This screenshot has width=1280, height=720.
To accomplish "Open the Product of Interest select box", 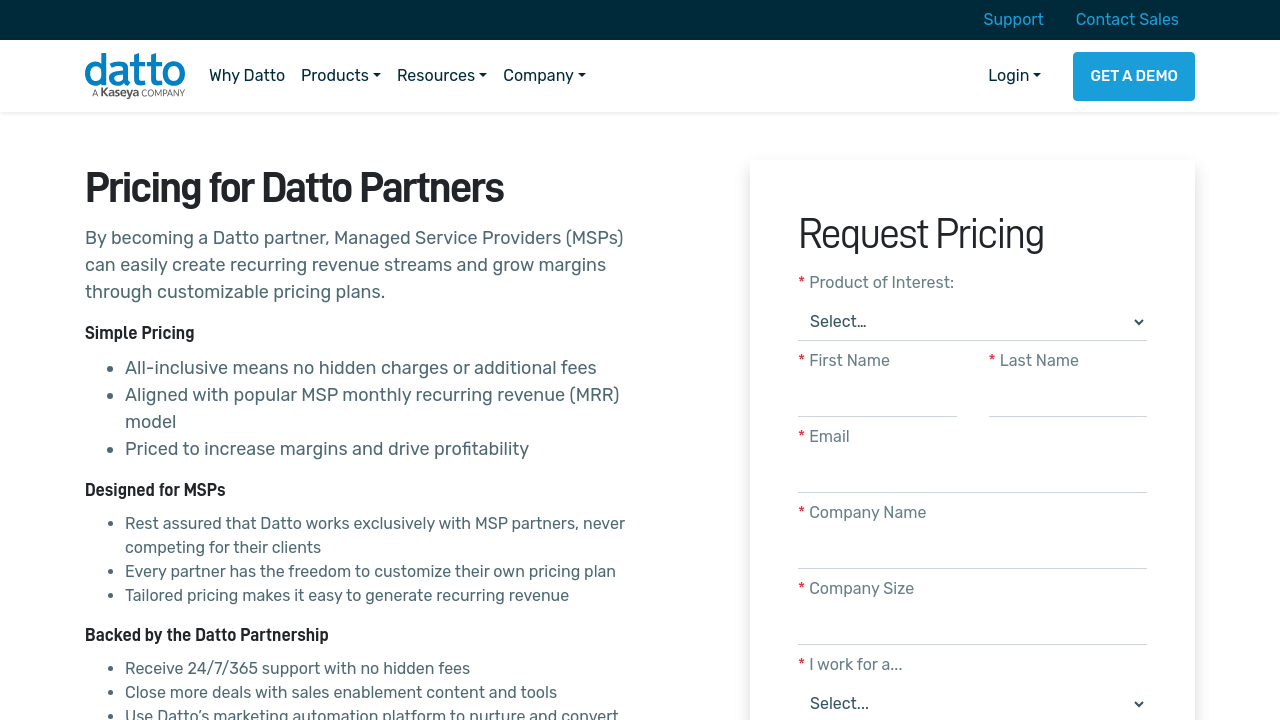I will click(972, 322).
